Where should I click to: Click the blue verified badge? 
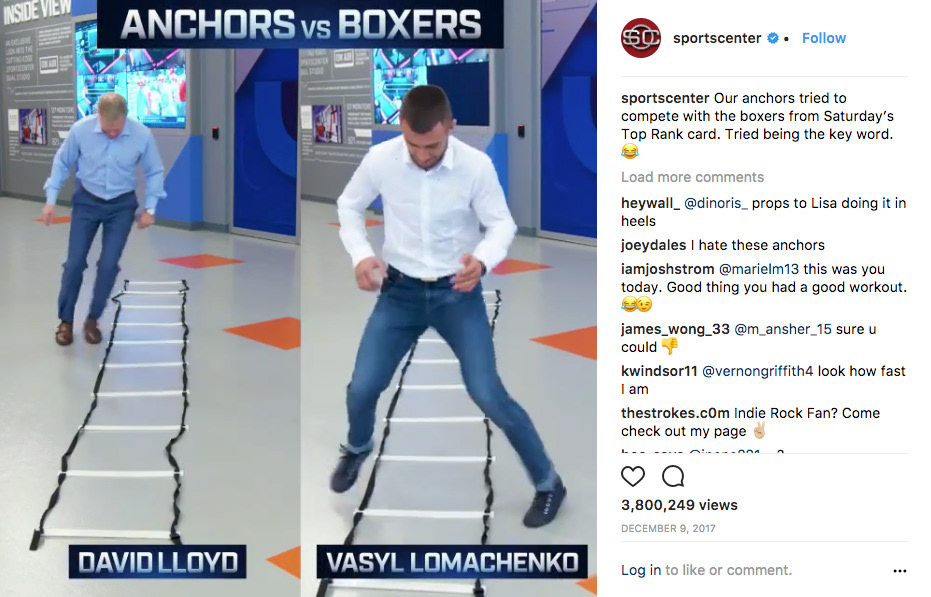tap(772, 38)
